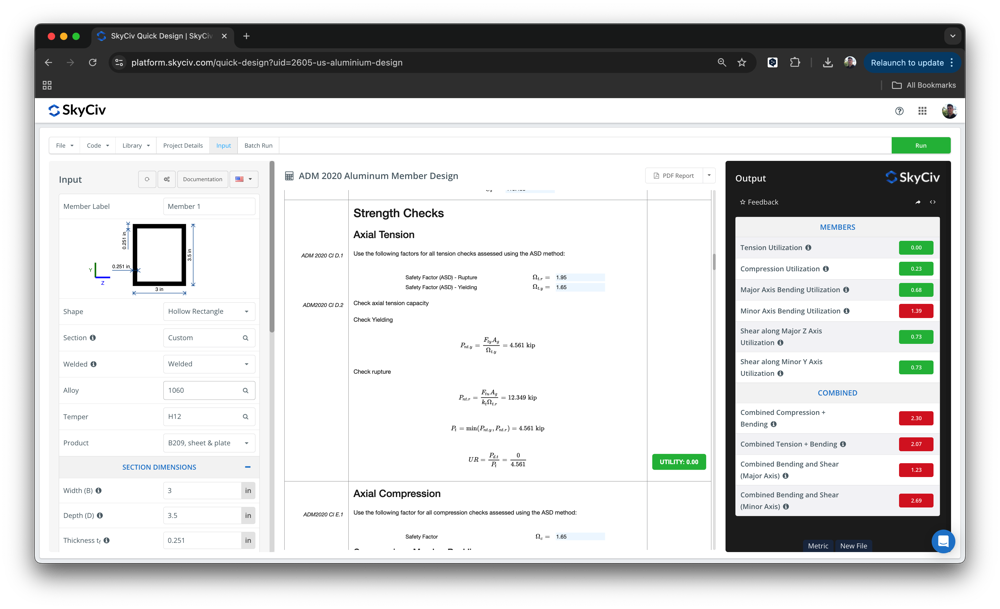This screenshot has width=1000, height=609.
Task: Open the Welded dropdown
Action: 208,364
